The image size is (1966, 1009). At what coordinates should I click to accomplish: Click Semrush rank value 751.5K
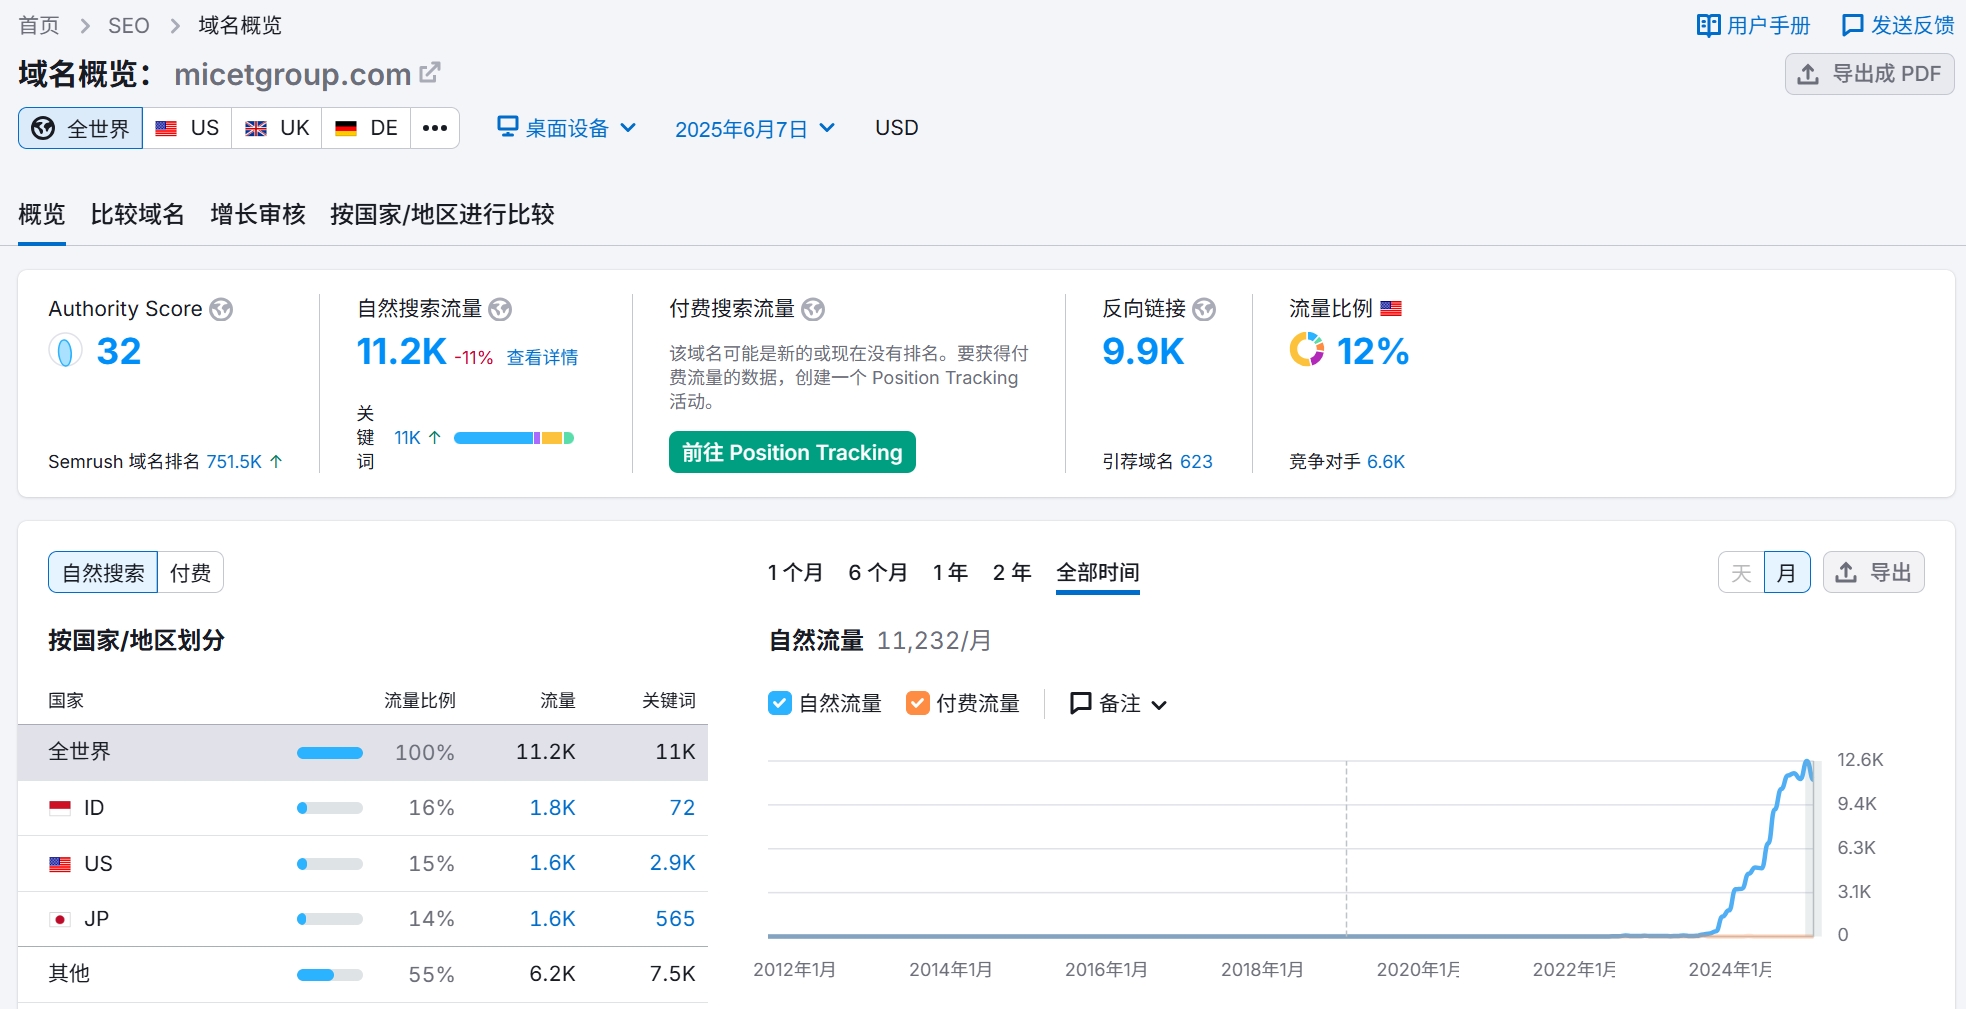[234, 461]
